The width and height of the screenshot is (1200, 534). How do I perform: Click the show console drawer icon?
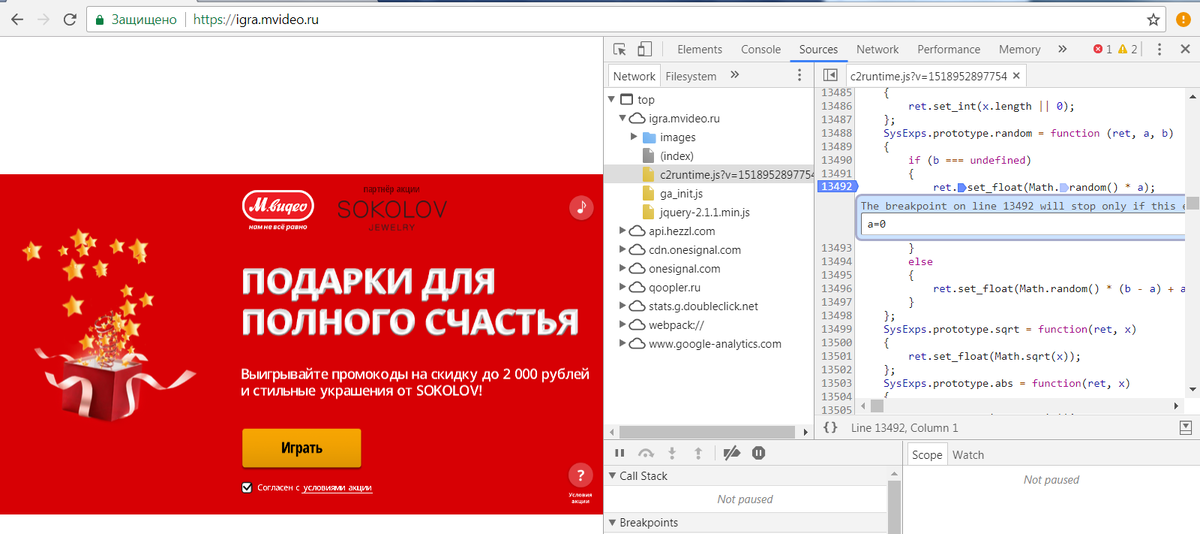(1185, 427)
